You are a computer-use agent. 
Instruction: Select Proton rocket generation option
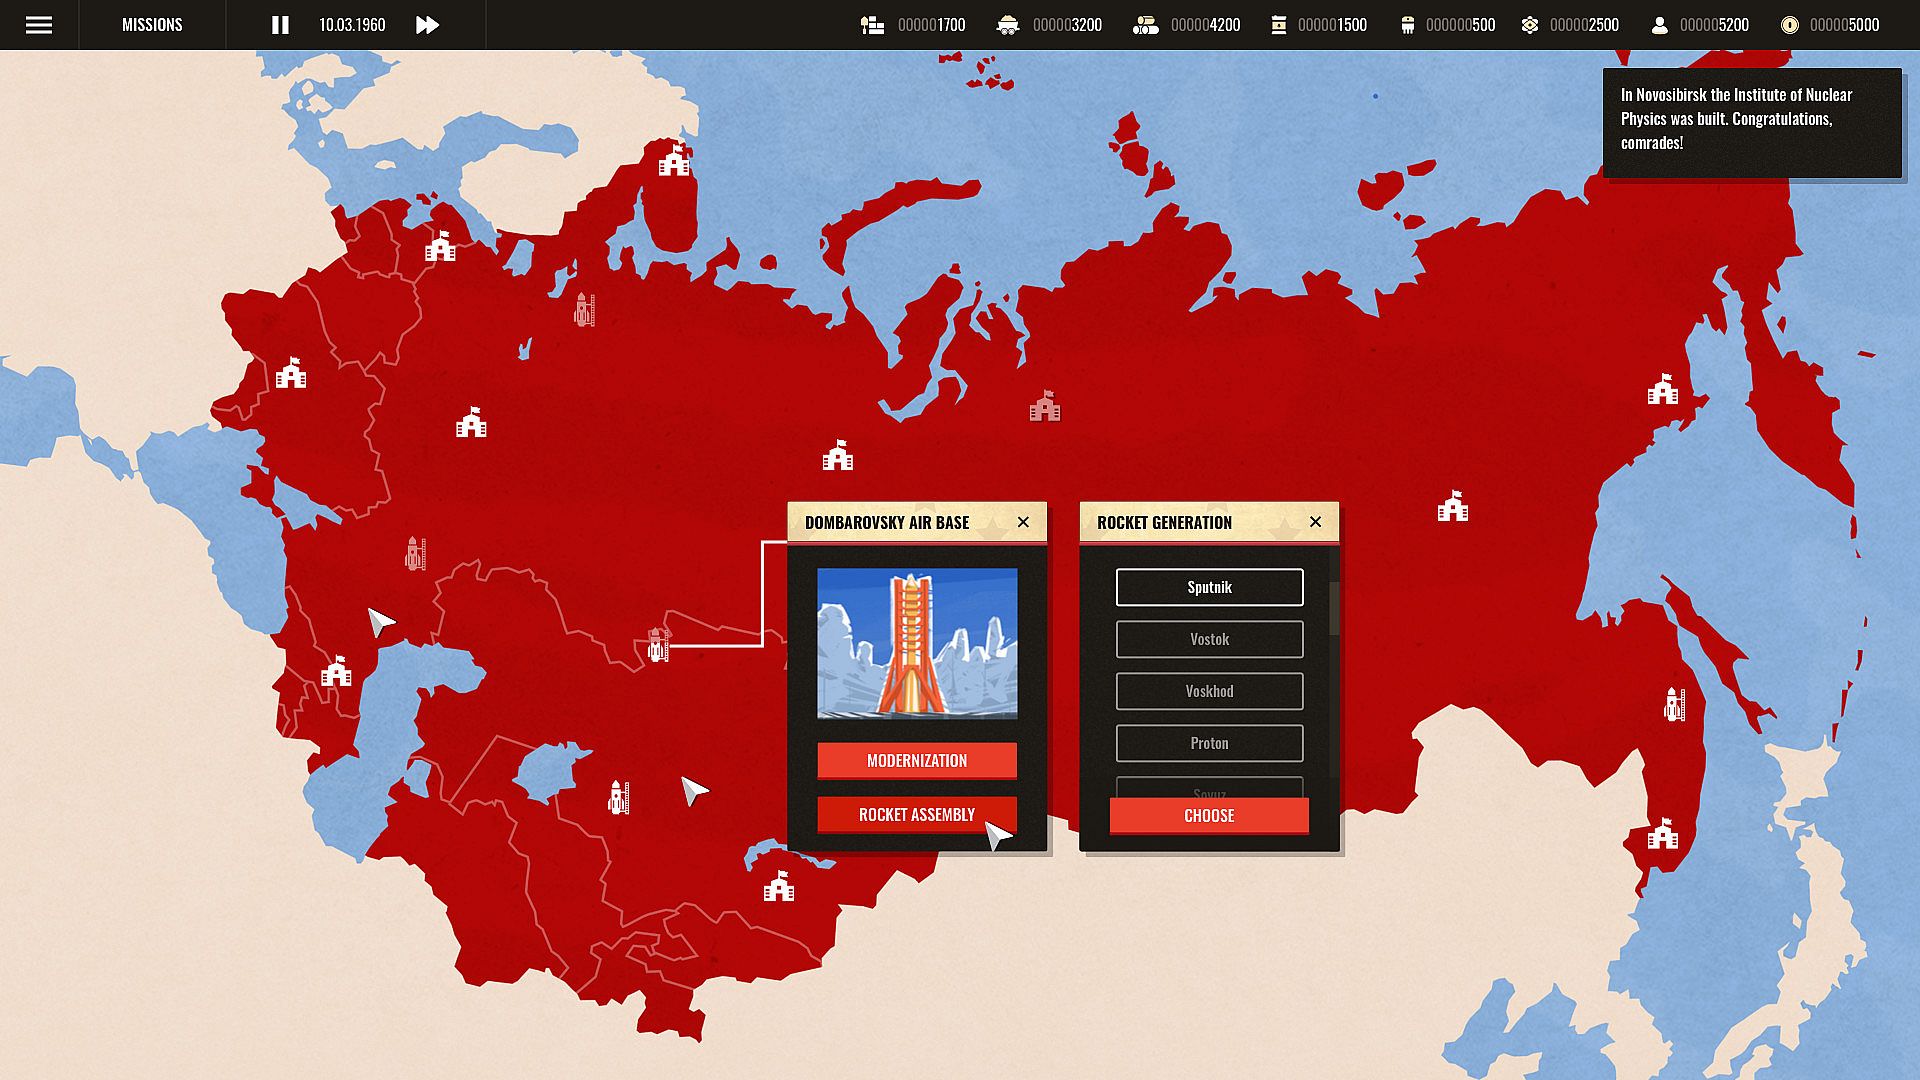click(x=1209, y=743)
